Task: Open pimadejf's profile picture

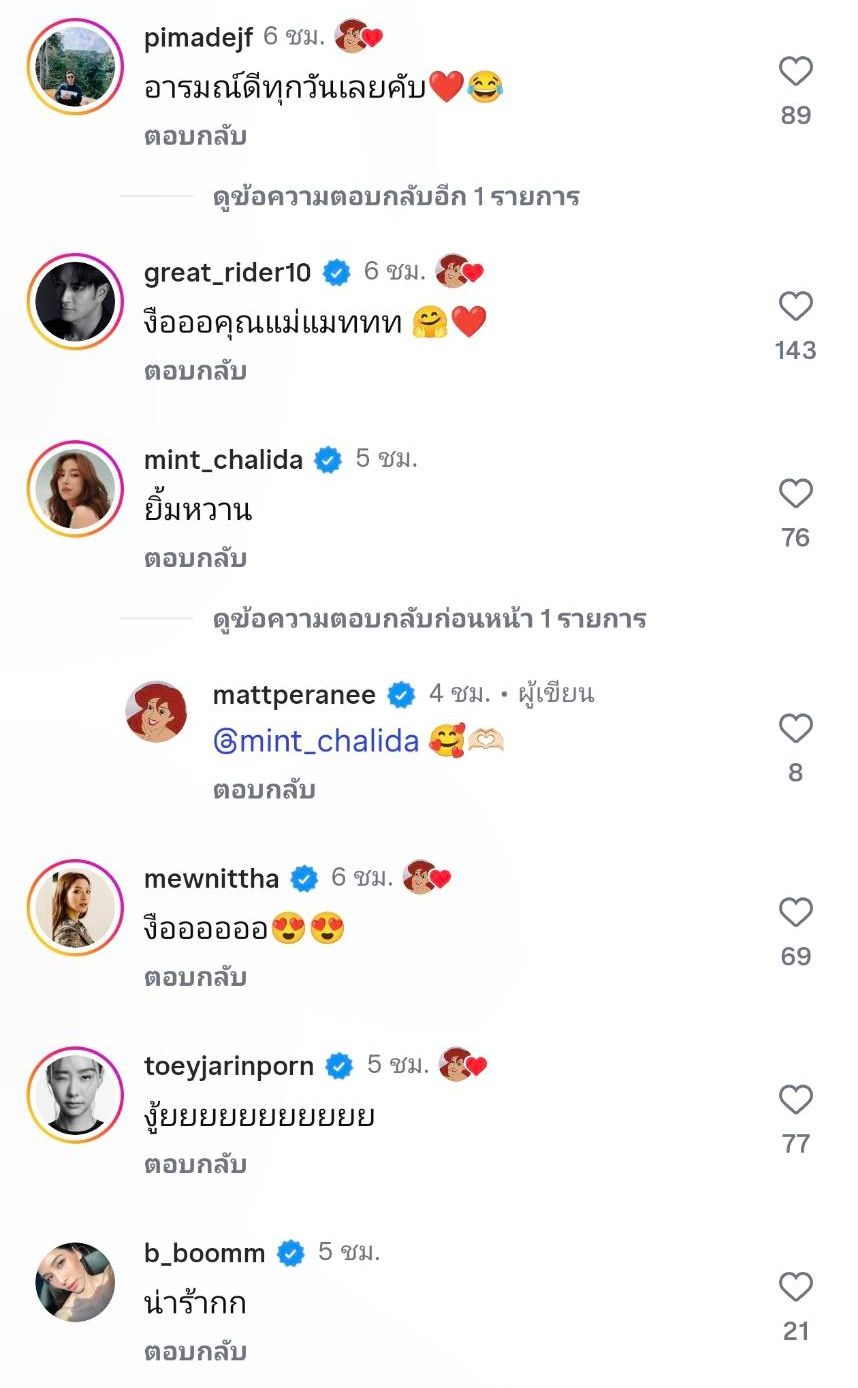Action: 75,66
